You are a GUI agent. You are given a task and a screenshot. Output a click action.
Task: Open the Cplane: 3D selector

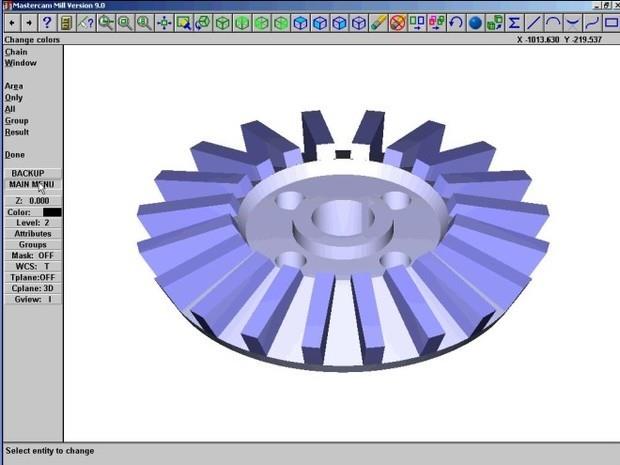[x=32, y=288]
